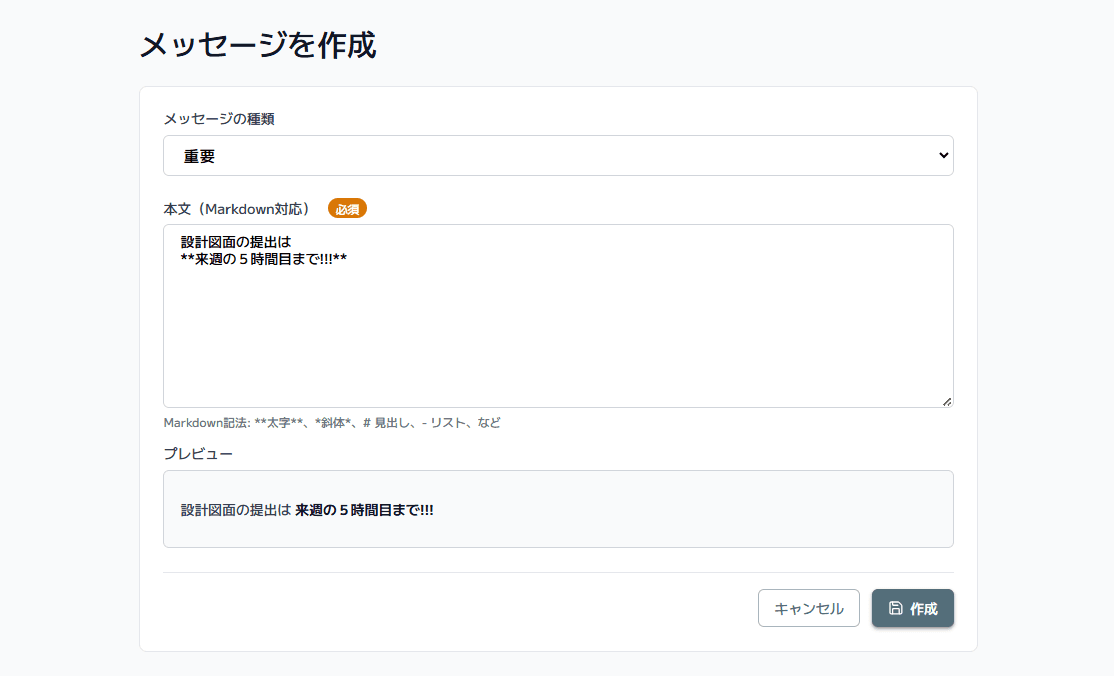
Task: Click the 本文（Markdown対応） label
Action: (243, 209)
